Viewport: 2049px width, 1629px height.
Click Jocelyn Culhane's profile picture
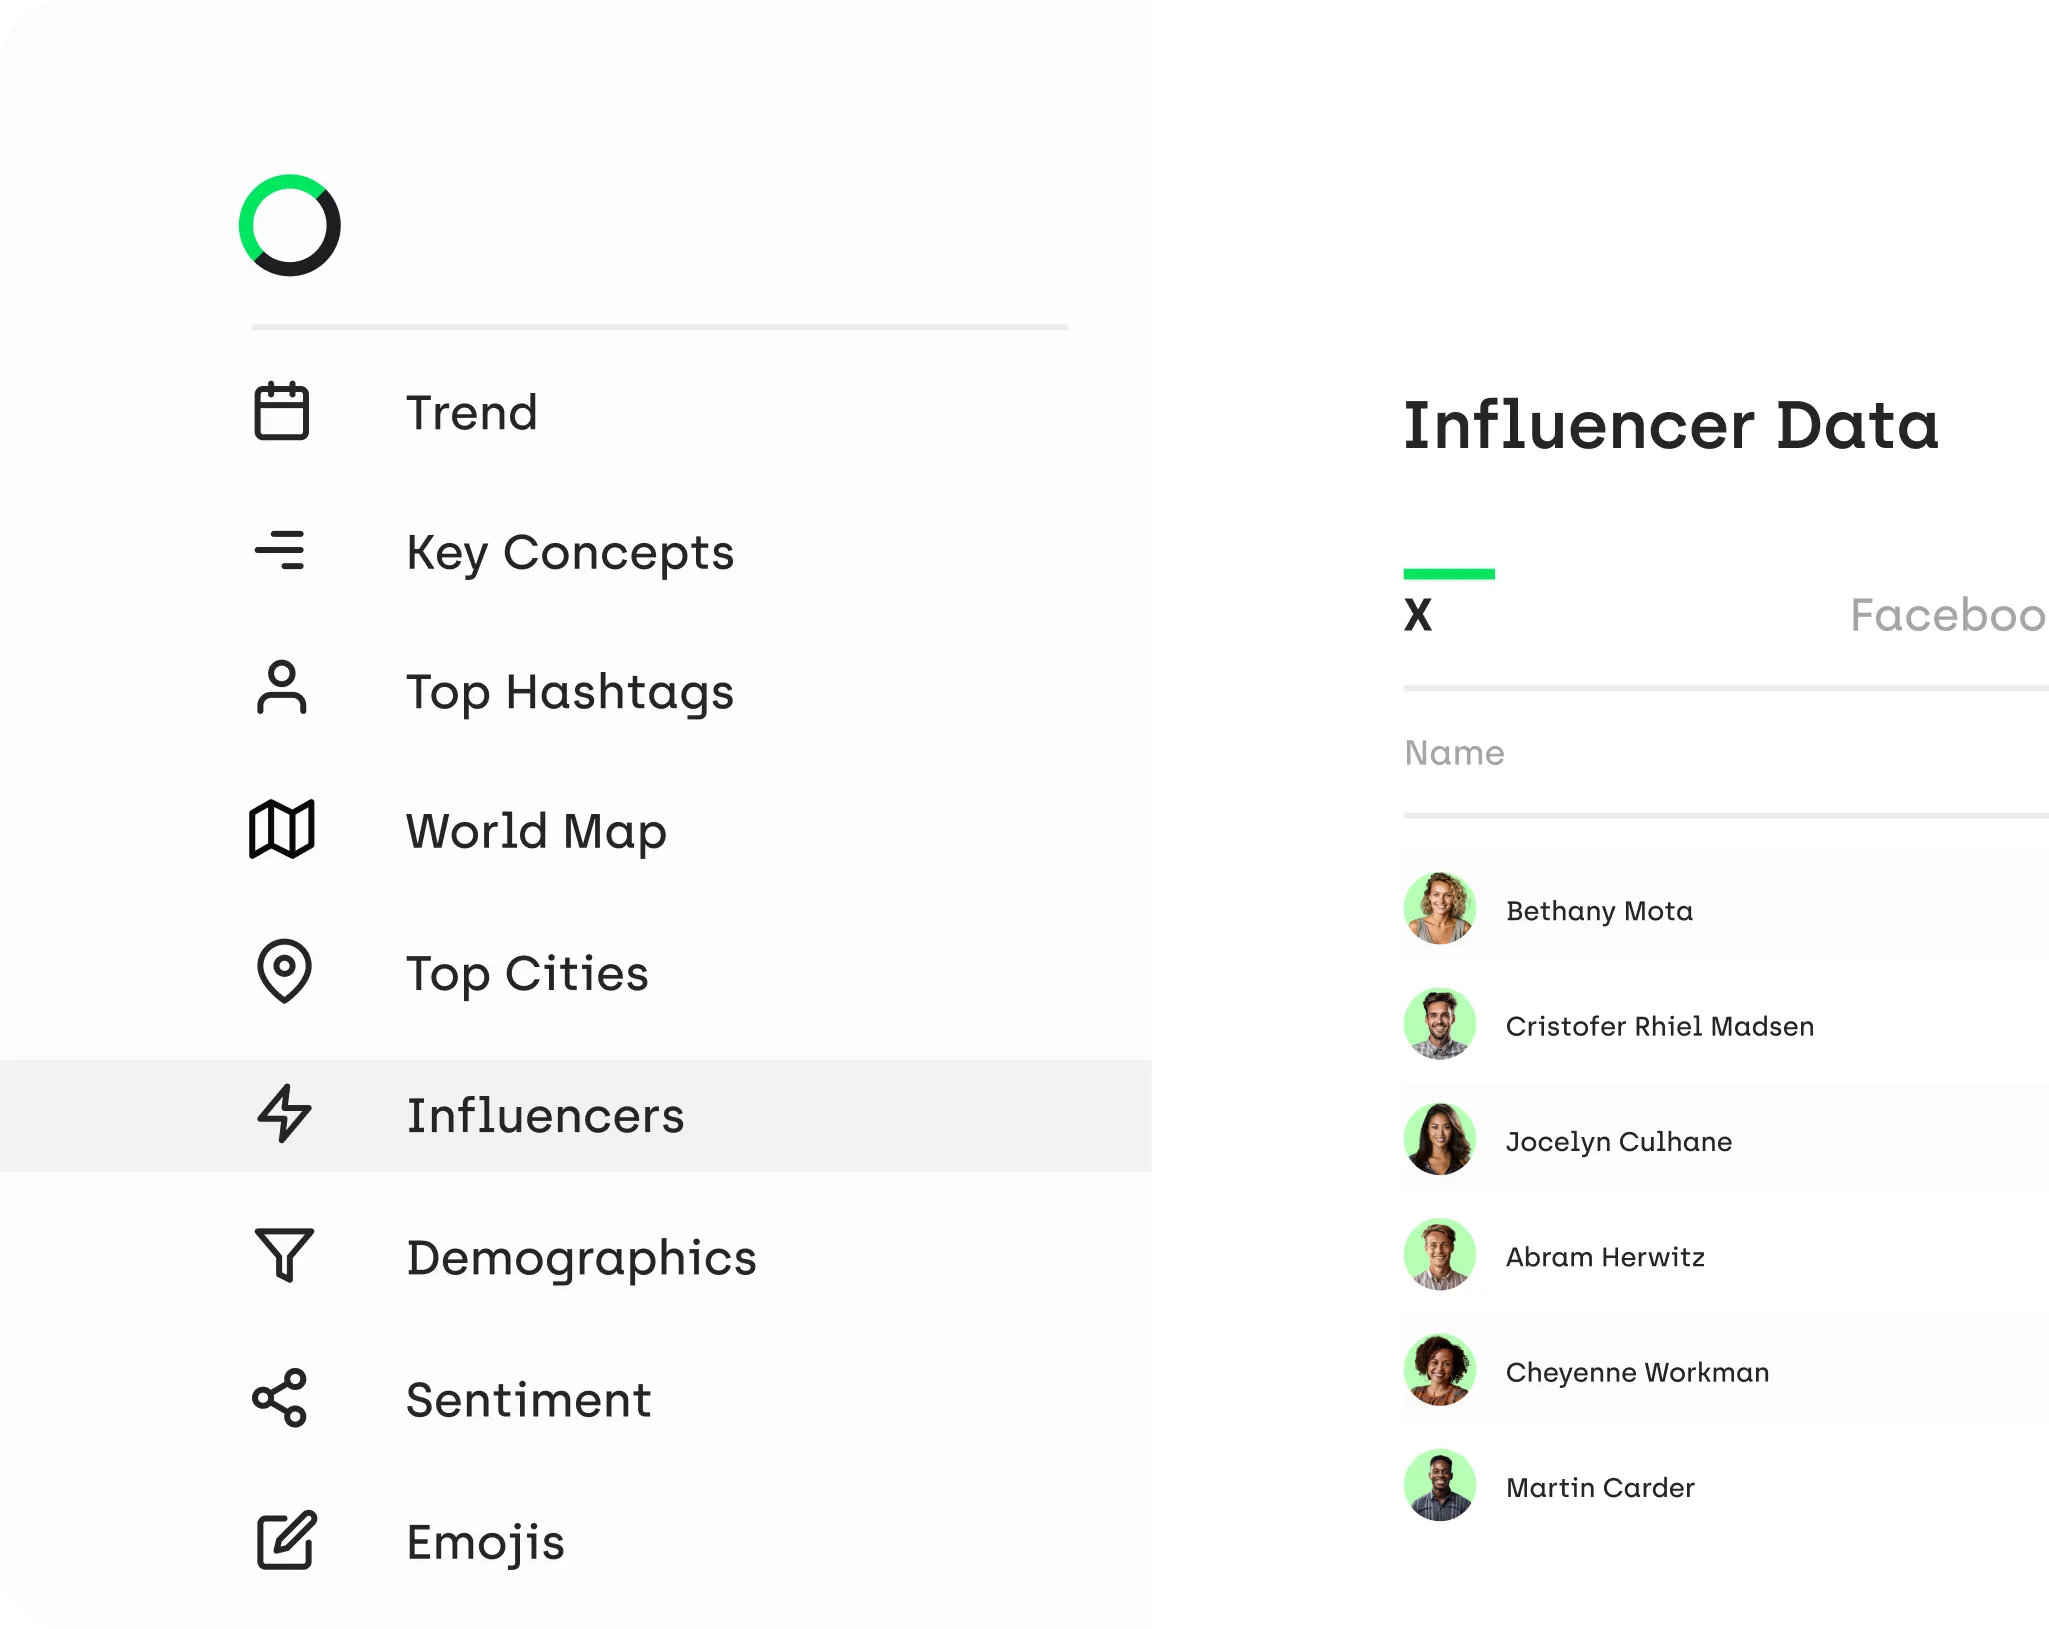tap(1439, 1140)
